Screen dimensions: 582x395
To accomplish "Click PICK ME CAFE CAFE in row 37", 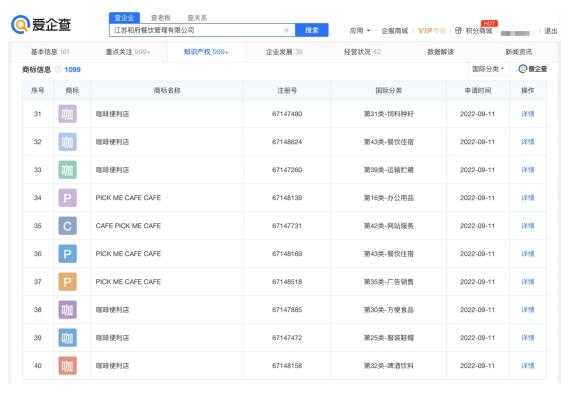I will point(128,282).
